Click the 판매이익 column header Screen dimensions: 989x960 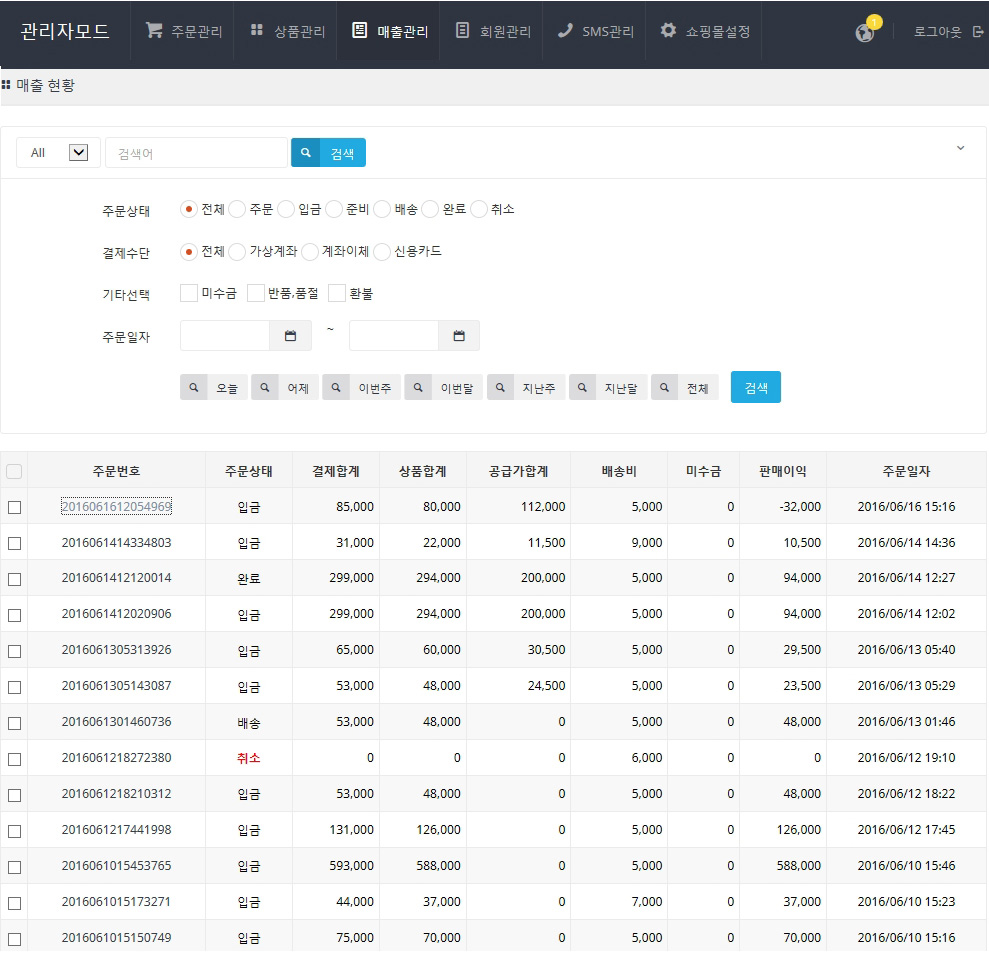click(x=783, y=471)
